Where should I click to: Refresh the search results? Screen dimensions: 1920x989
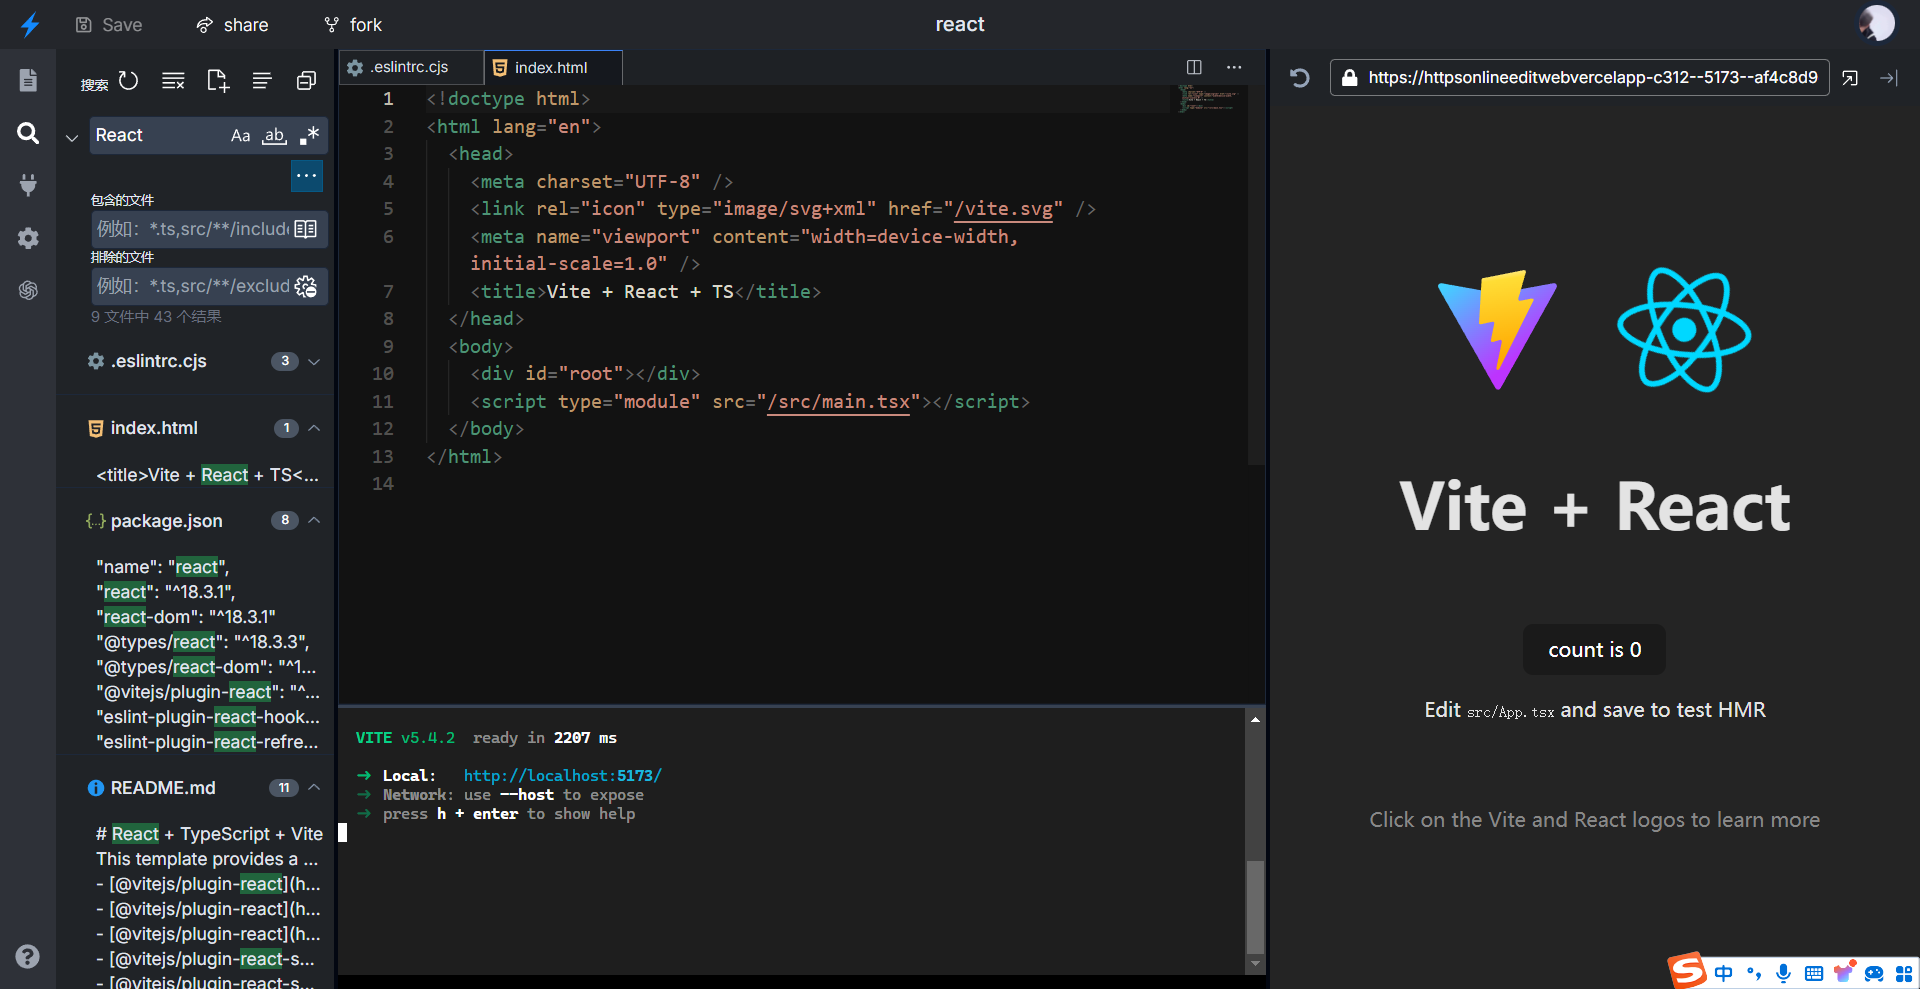[x=129, y=81]
